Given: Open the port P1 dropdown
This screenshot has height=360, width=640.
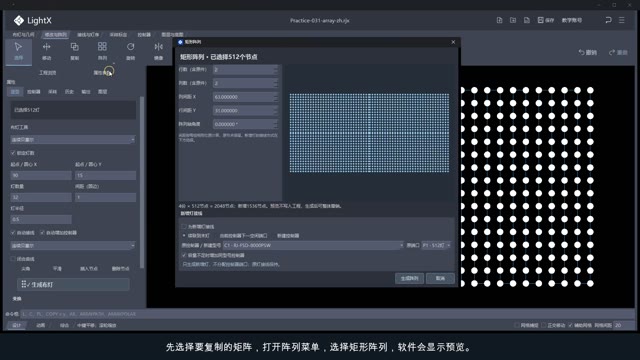Looking at the screenshot, I should [436, 245].
